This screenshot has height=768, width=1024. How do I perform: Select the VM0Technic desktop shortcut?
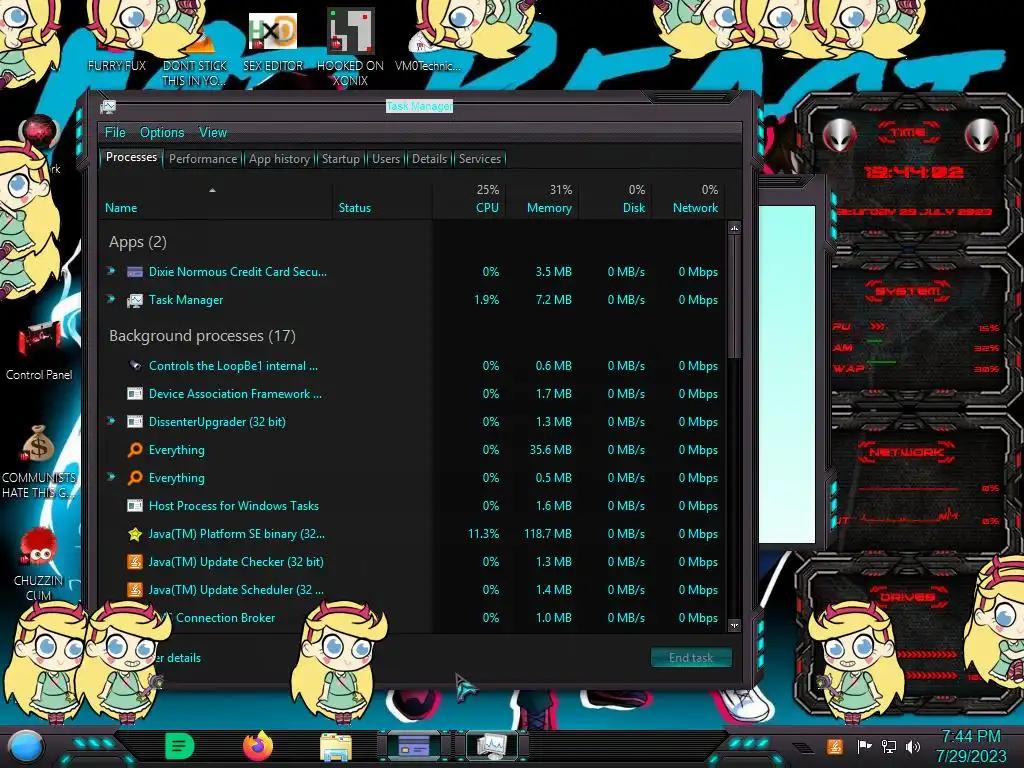427,52
